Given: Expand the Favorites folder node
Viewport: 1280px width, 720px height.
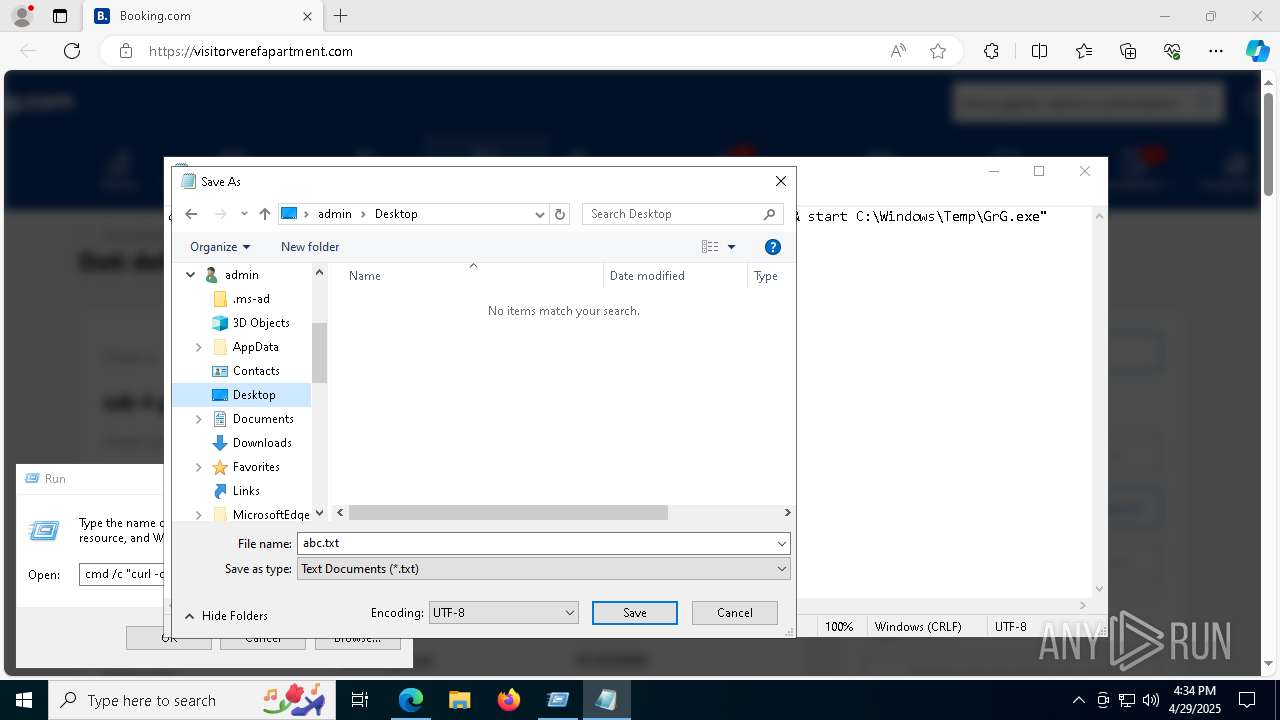Looking at the screenshot, I should (x=198, y=467).
